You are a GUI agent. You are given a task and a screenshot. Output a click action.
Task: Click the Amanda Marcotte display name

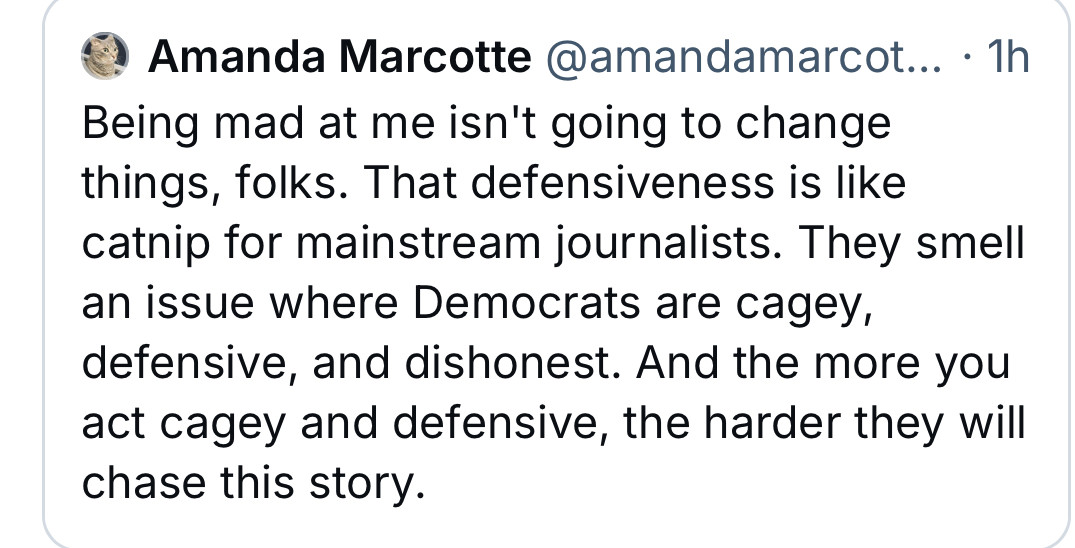339,57
